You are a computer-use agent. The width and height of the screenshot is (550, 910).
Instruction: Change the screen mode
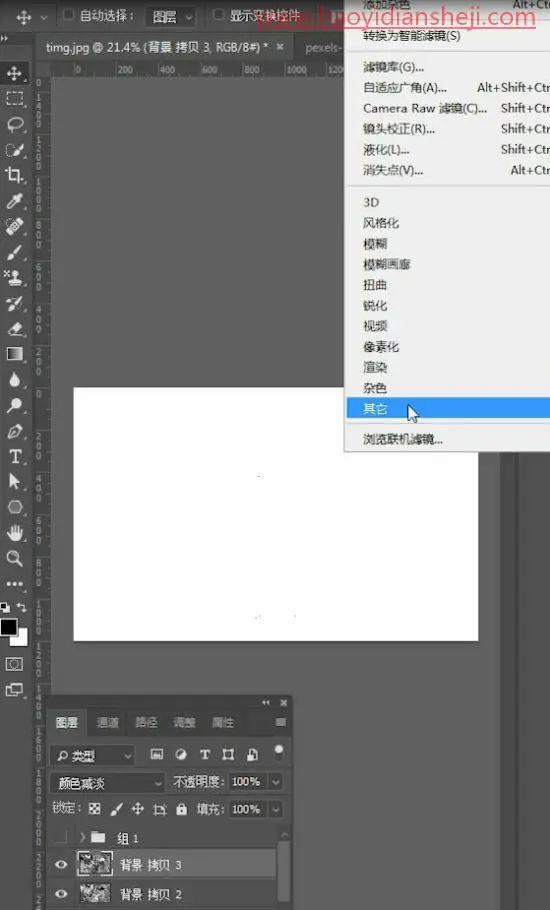[x=15, y=689]
